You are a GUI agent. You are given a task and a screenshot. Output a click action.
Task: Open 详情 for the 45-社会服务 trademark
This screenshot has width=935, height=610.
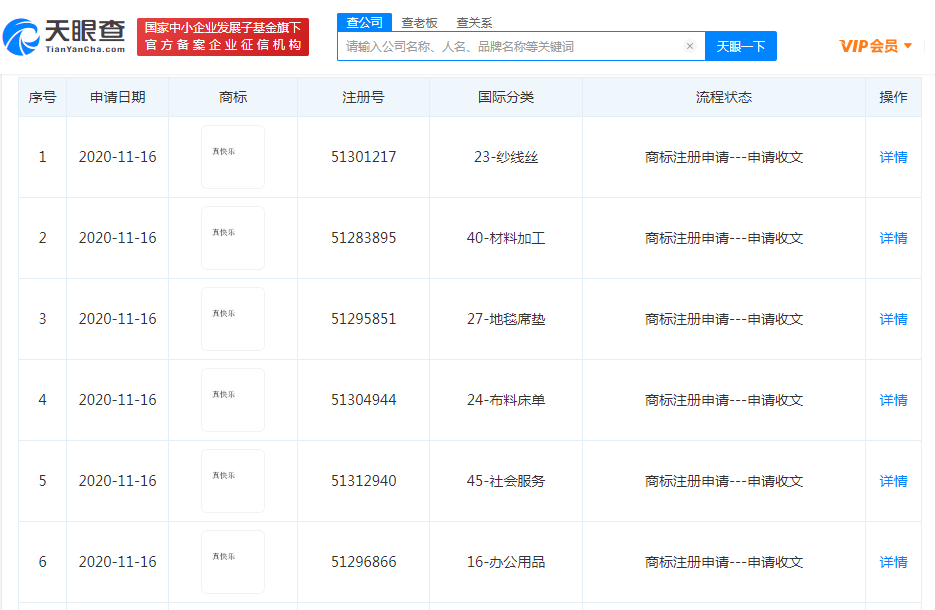893,481
